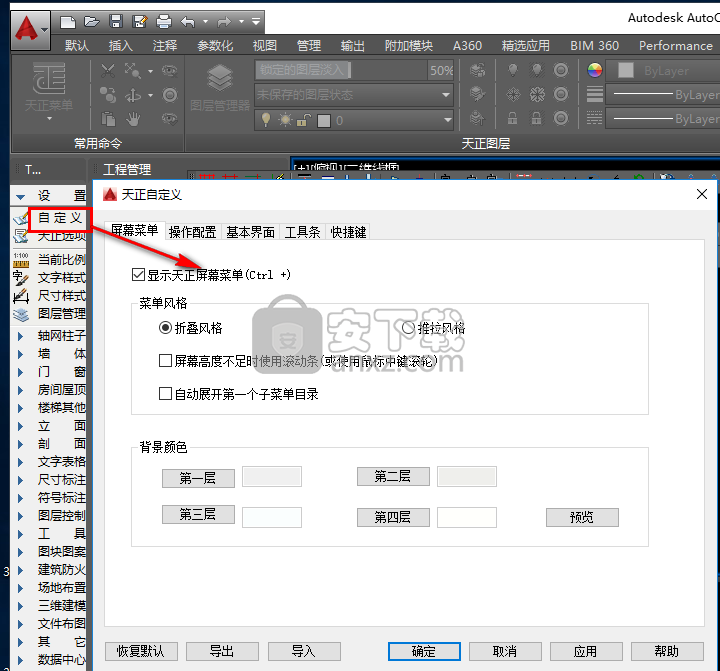The height and width of the screenshot is (671, 720).
Task: Click the Redo arrow icon
Action: (x=224, y=22)
